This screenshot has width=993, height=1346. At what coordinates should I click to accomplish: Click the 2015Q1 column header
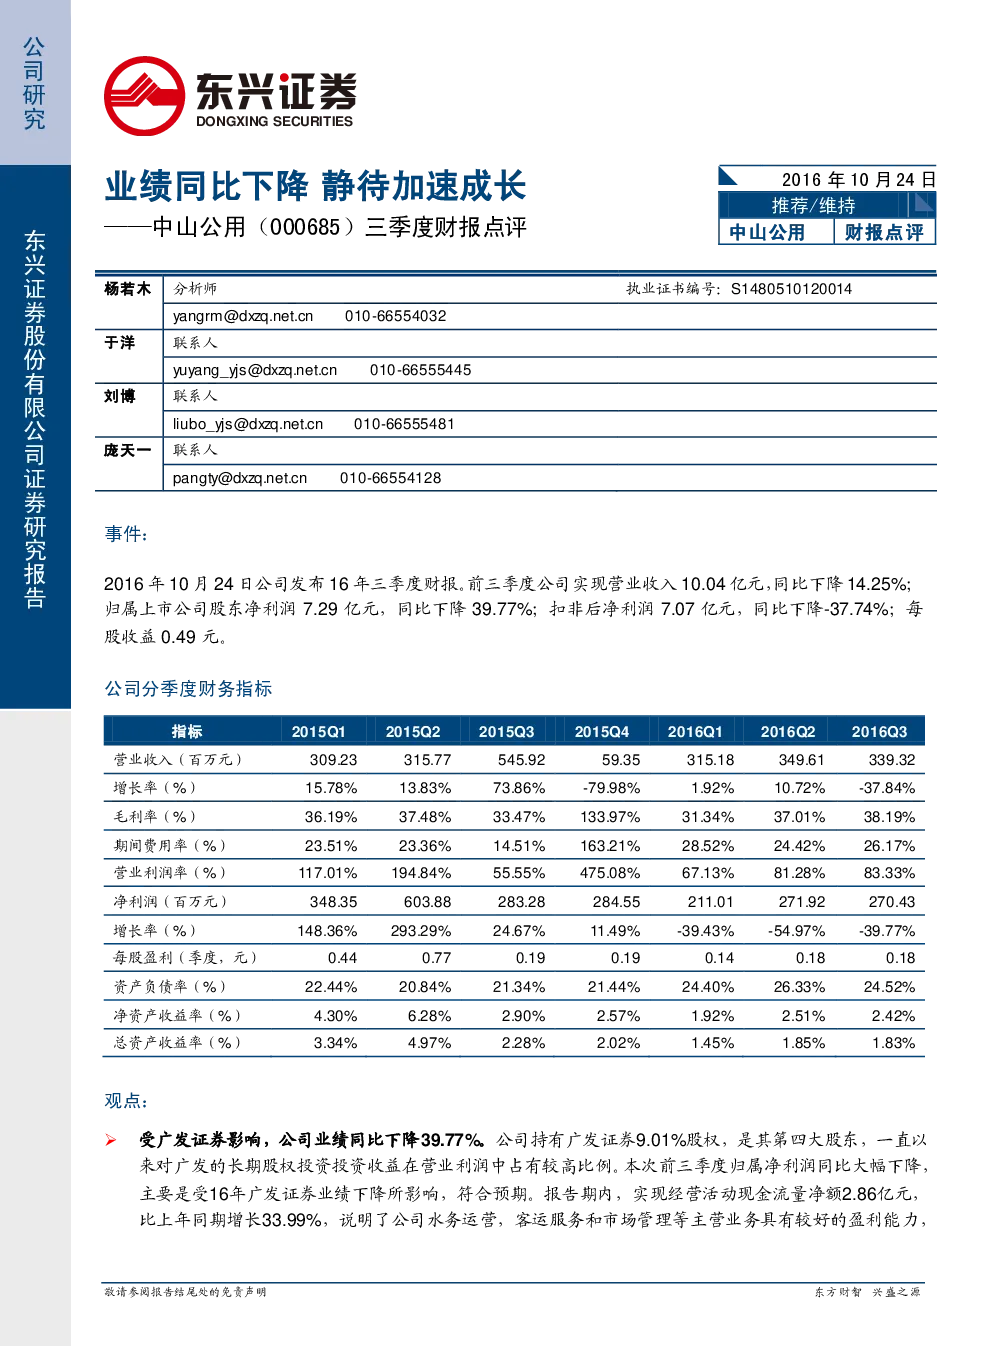(x=318, y=731)
